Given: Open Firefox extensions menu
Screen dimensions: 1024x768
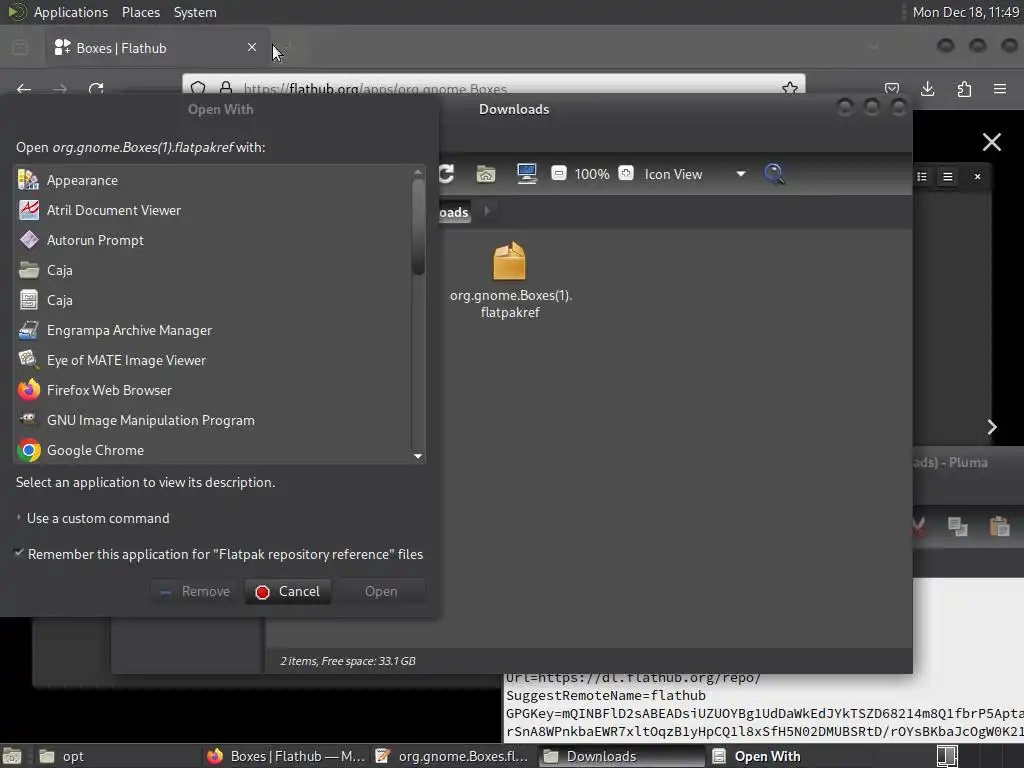Looking at the screenshot, I should [964, 89].
